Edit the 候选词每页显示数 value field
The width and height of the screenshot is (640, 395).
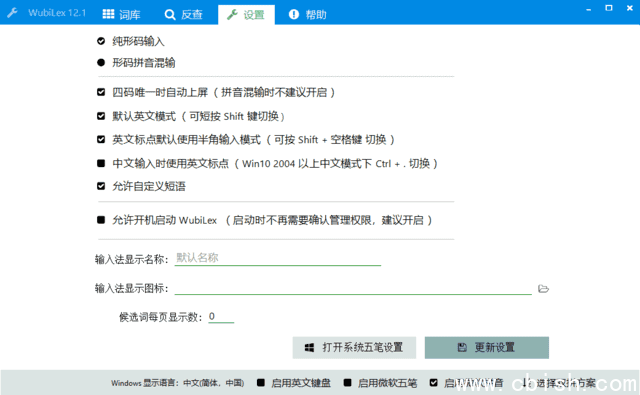coord(221,317)
